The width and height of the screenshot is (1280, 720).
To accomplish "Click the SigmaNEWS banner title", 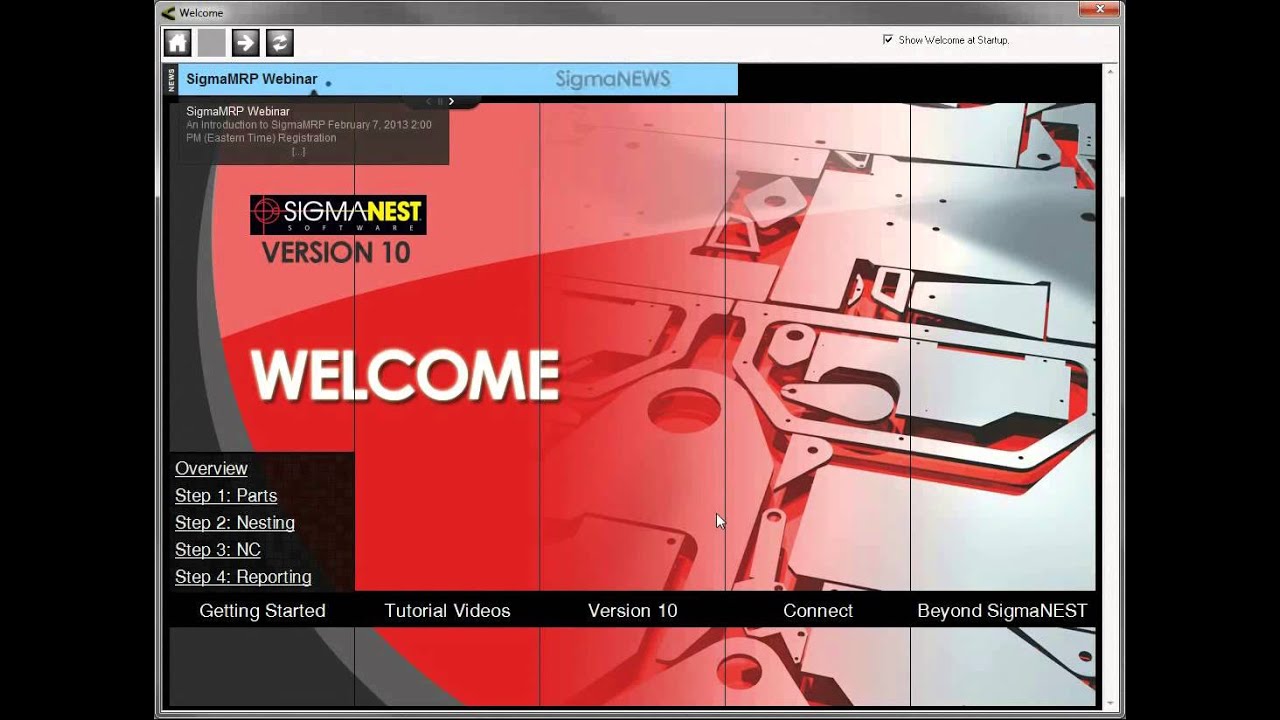I will (x=612, y=79).
